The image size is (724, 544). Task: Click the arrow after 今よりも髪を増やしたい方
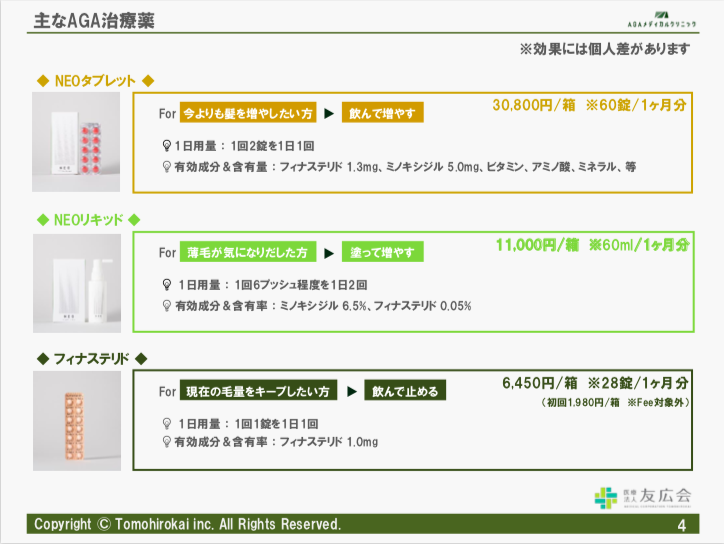point(329,113)
